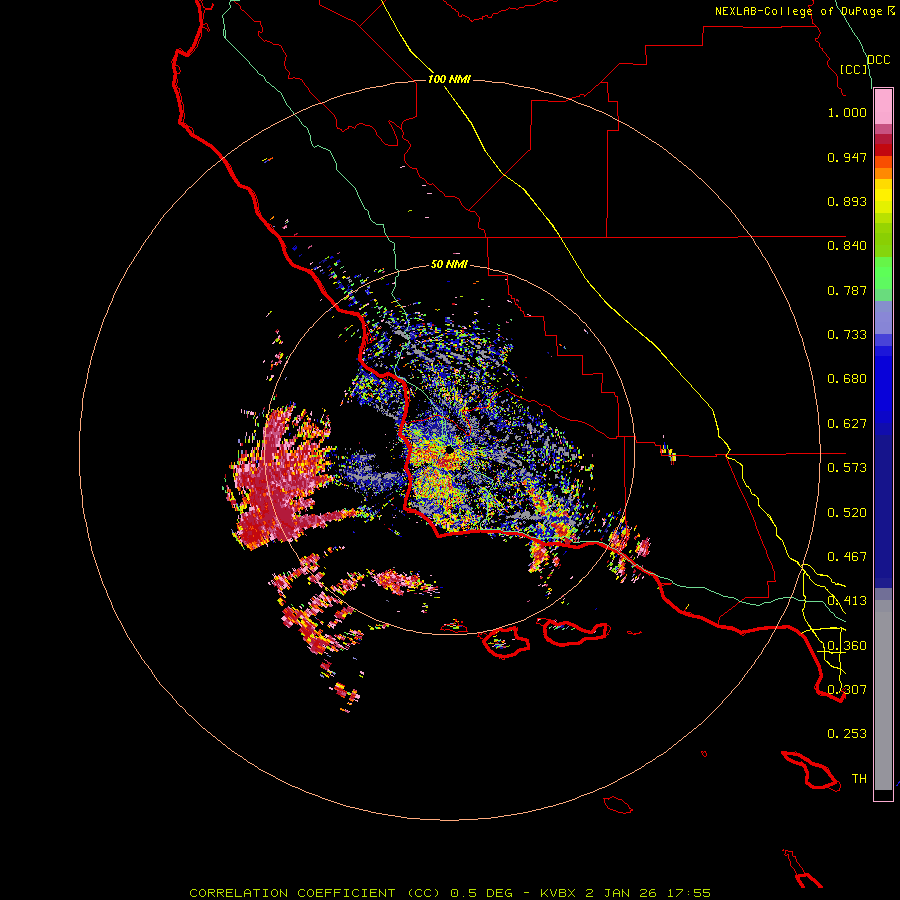
Task: Click the 1.000 value on color scale
Action: pyautogui.click(x=847, y=112)
